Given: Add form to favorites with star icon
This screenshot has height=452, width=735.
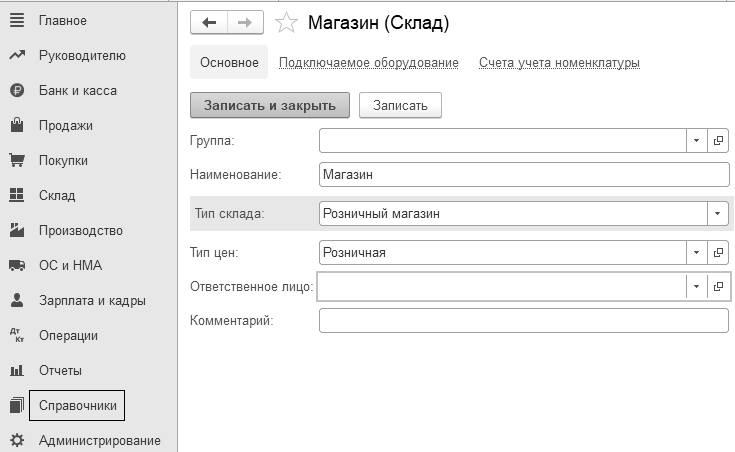Looking at the screenshot, I should [286, 22].
